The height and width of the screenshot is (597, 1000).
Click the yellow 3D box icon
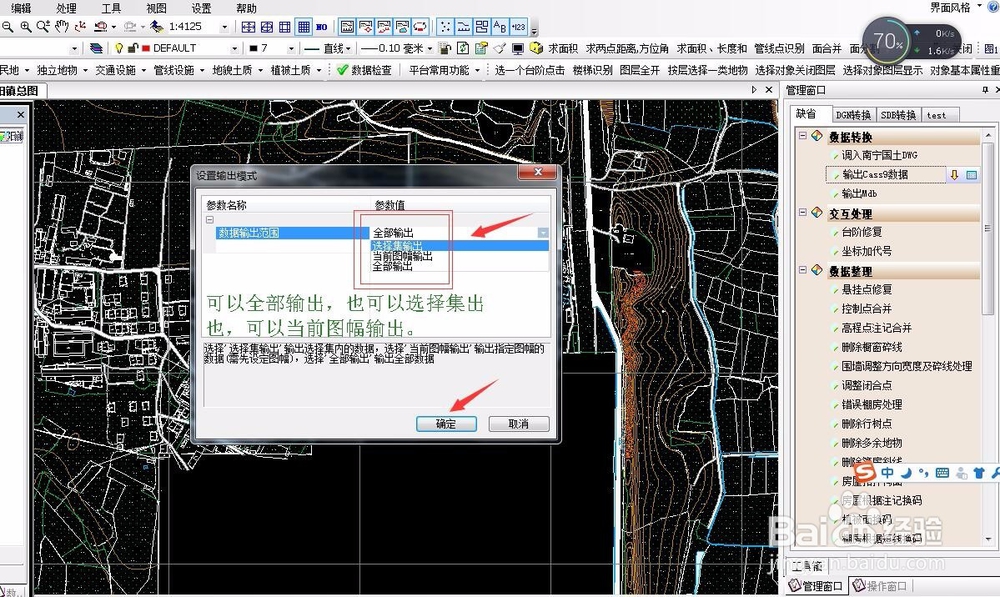536,48
